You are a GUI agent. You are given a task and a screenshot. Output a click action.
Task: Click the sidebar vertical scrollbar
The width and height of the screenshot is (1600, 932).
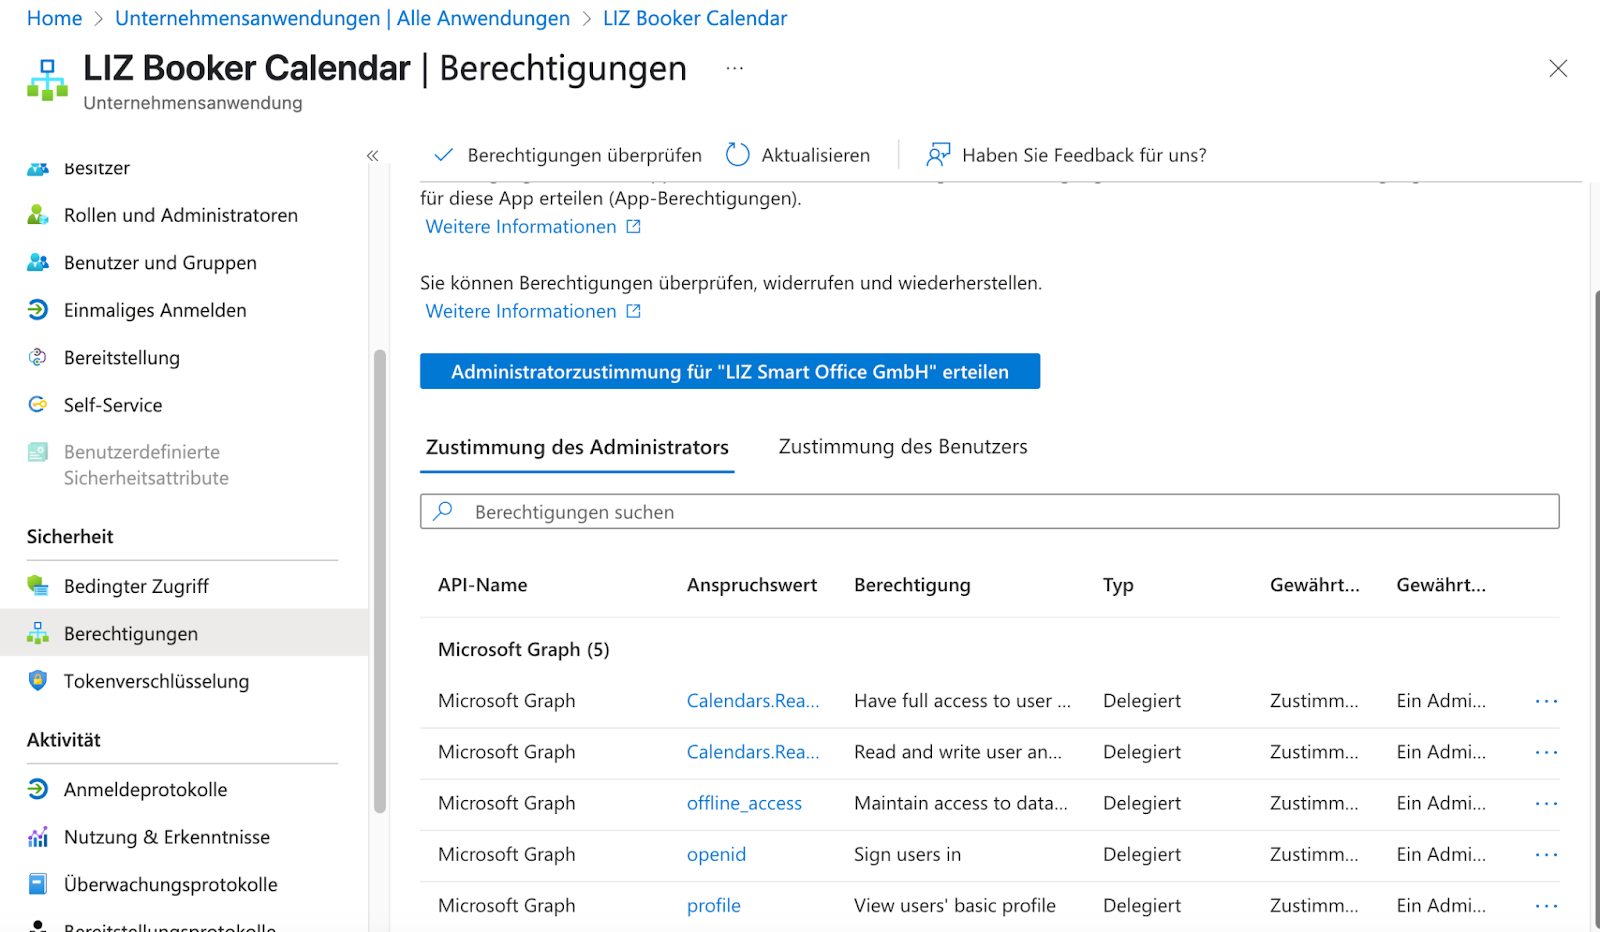click(x=379, y=580)
